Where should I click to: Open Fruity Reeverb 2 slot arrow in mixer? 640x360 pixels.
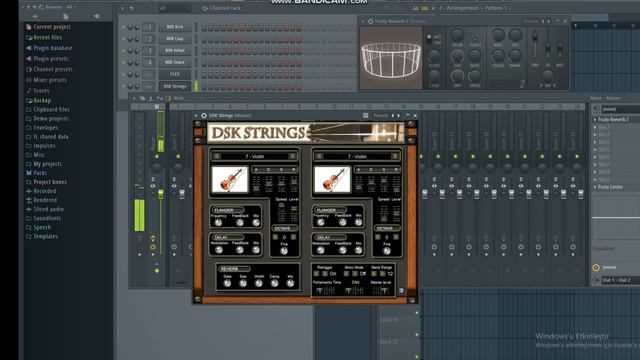point(595,120)
